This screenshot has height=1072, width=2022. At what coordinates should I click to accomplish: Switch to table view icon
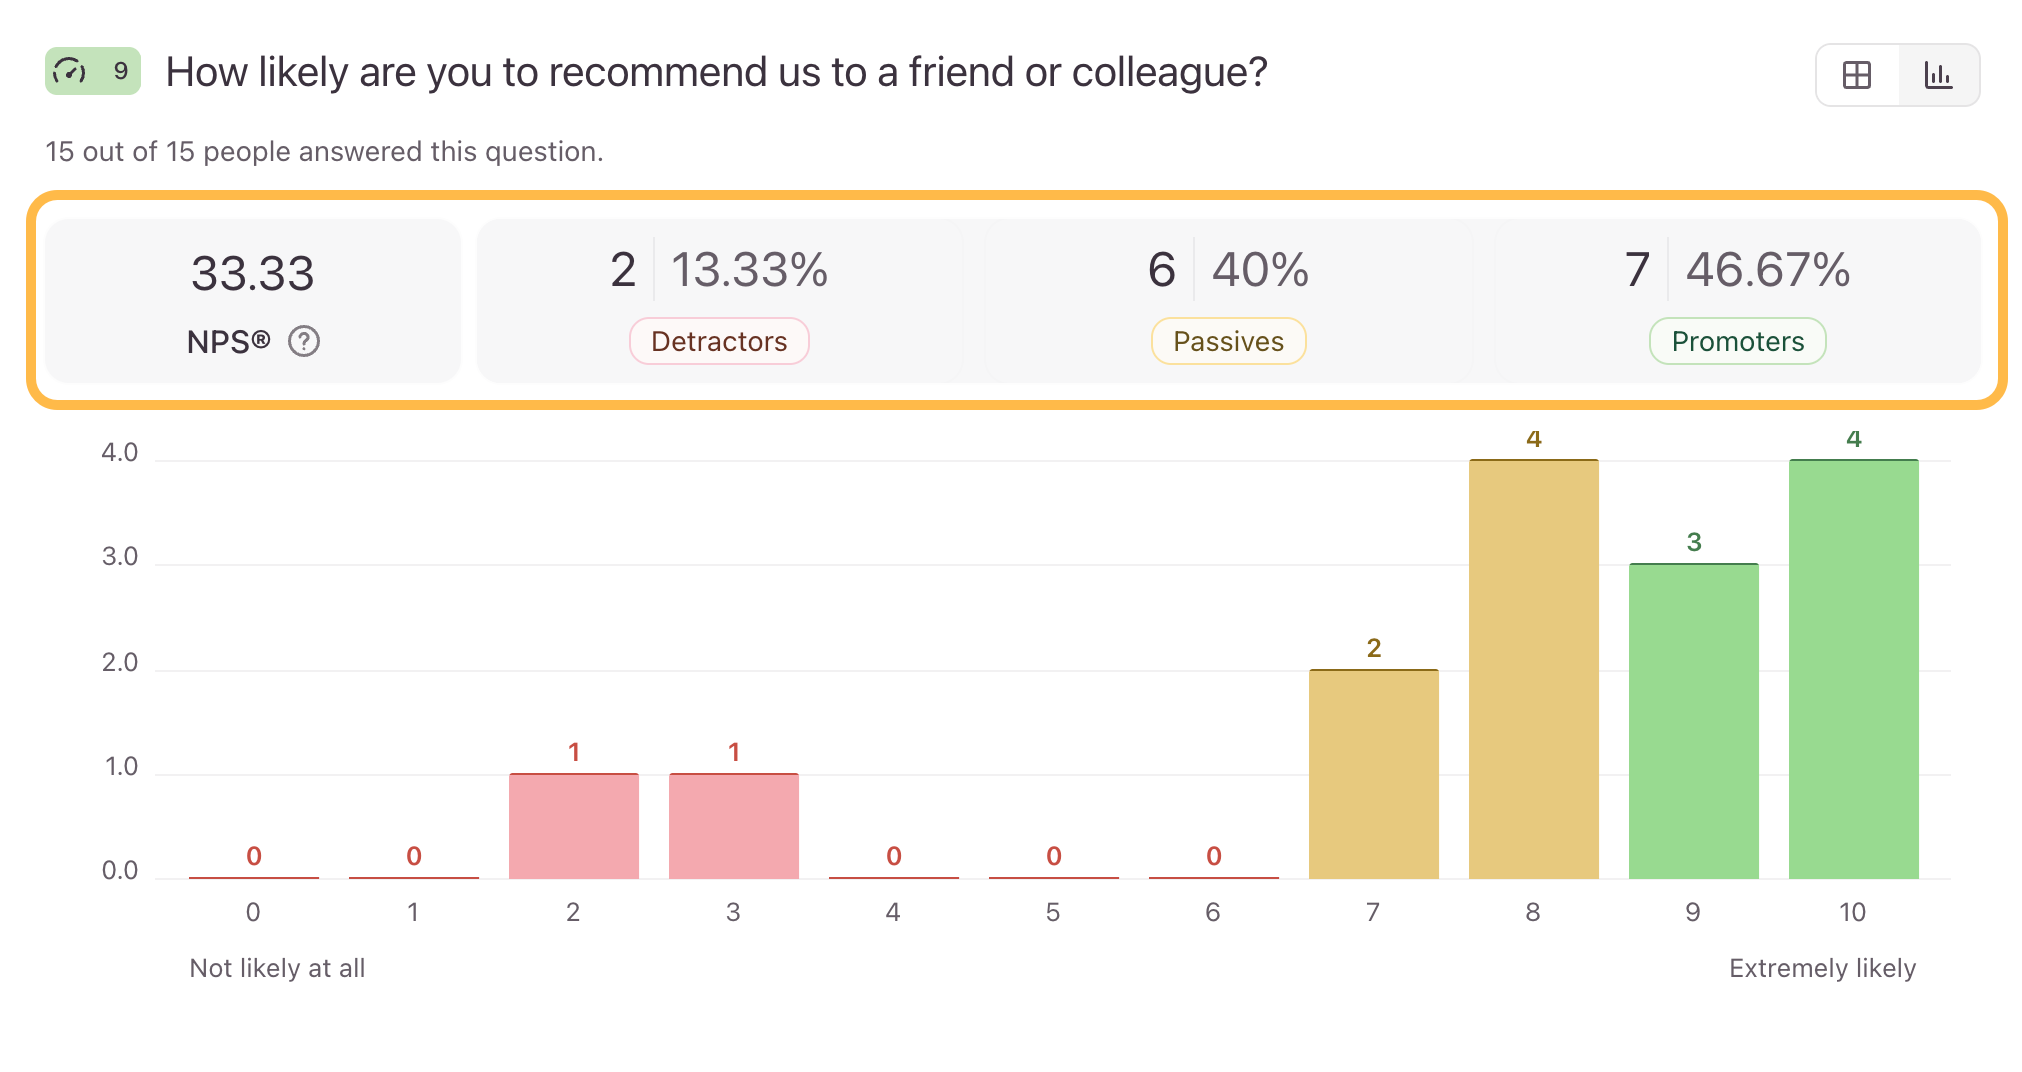coord(1857,75)
